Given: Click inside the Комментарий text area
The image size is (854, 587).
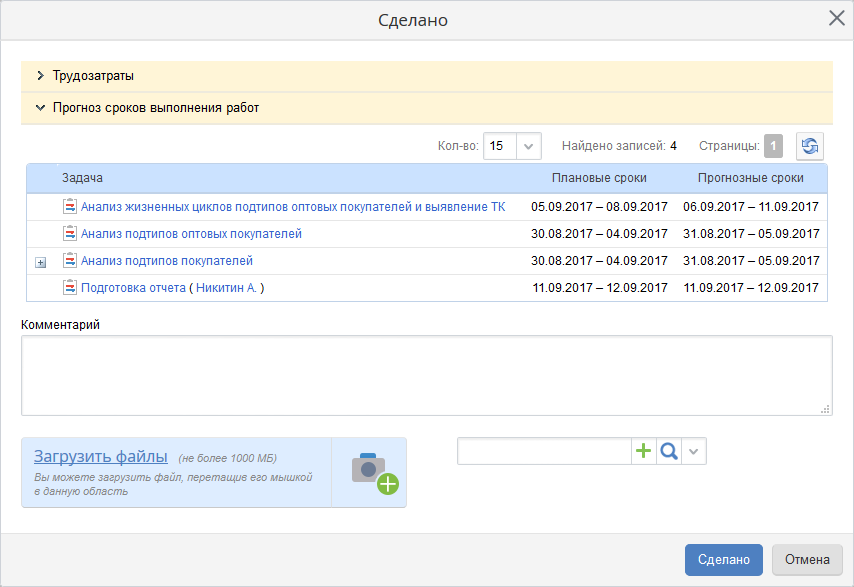Looking at the screenshot, I should 426,375.
